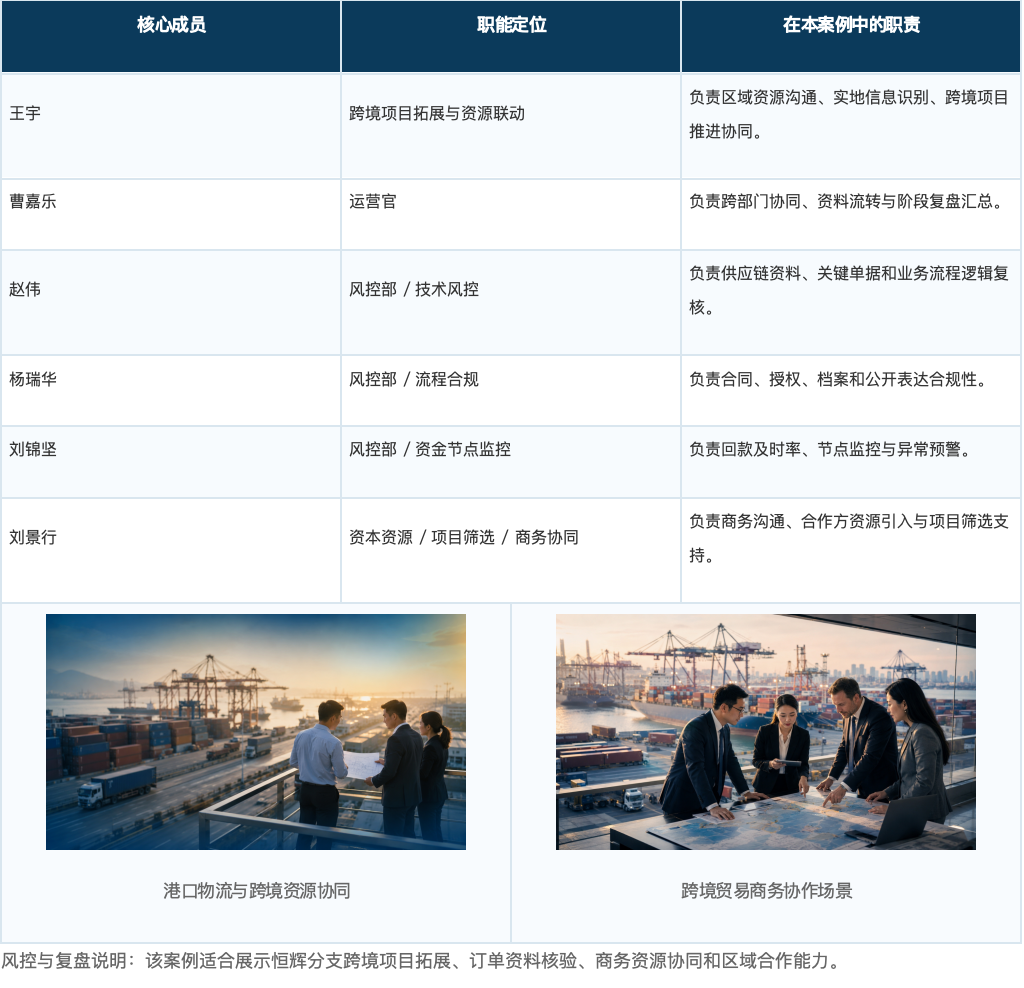Click the 风控部 / 资金节点监控 cell

511,462
